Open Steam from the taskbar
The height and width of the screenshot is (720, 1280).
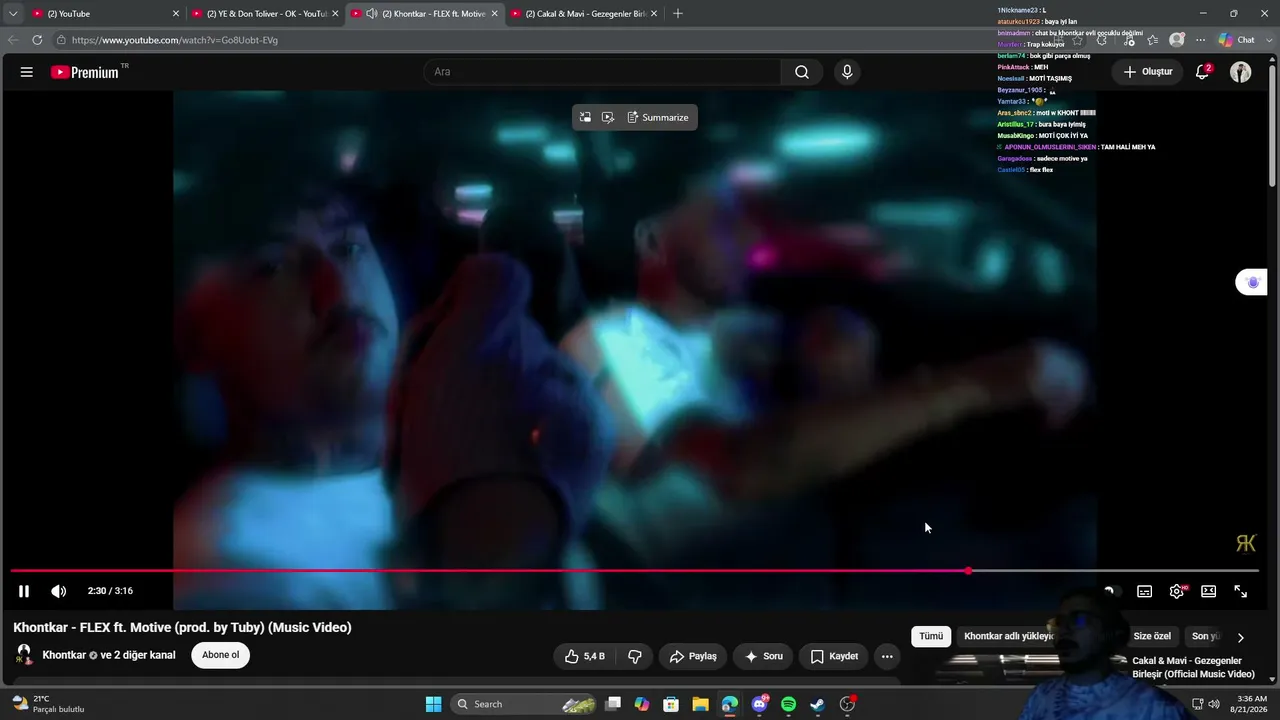click(x=817, y=704)
